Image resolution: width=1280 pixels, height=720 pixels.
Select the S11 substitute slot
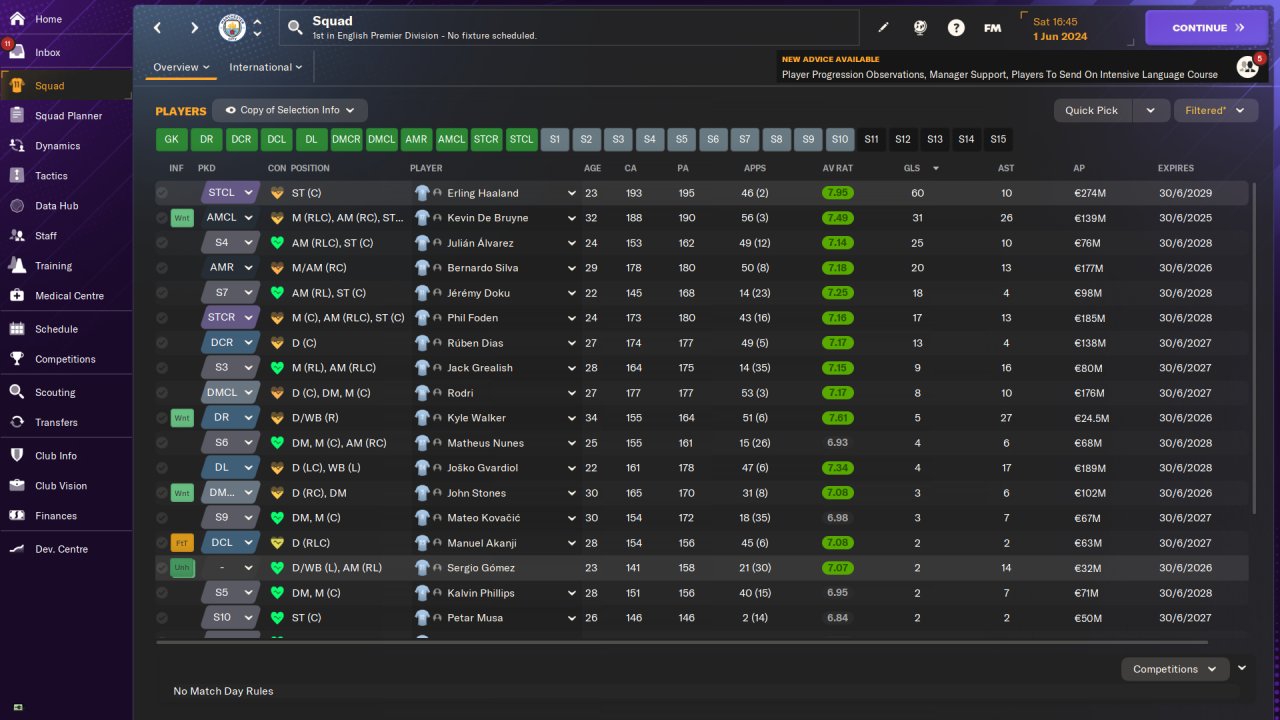pyautogui.click(x=871, y=140)
